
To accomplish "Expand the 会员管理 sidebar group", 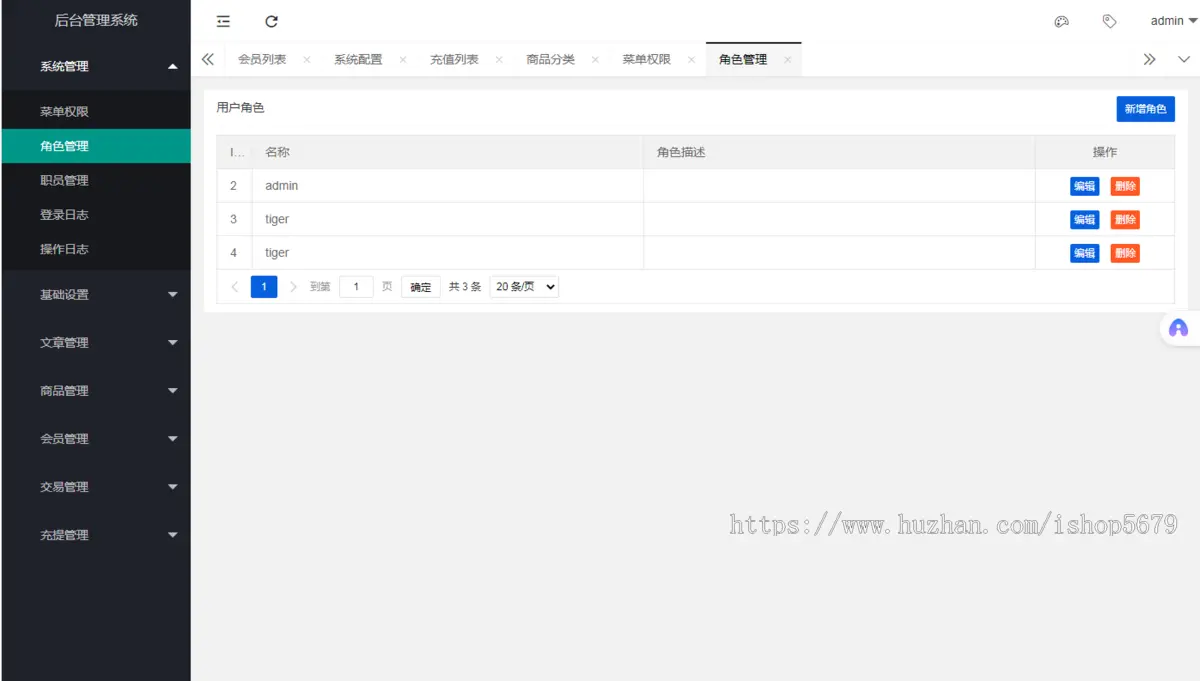I will coord(96,439).
